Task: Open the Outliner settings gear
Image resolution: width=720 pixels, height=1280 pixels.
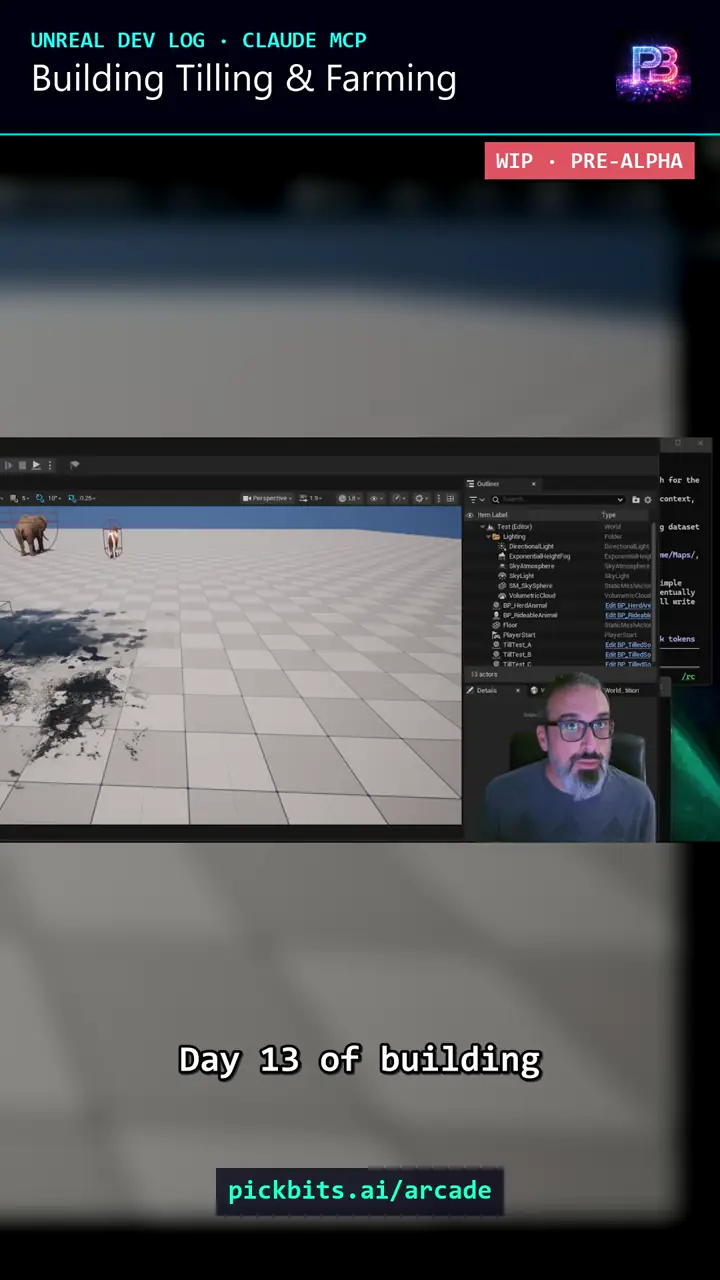Action: click(648, 499)
